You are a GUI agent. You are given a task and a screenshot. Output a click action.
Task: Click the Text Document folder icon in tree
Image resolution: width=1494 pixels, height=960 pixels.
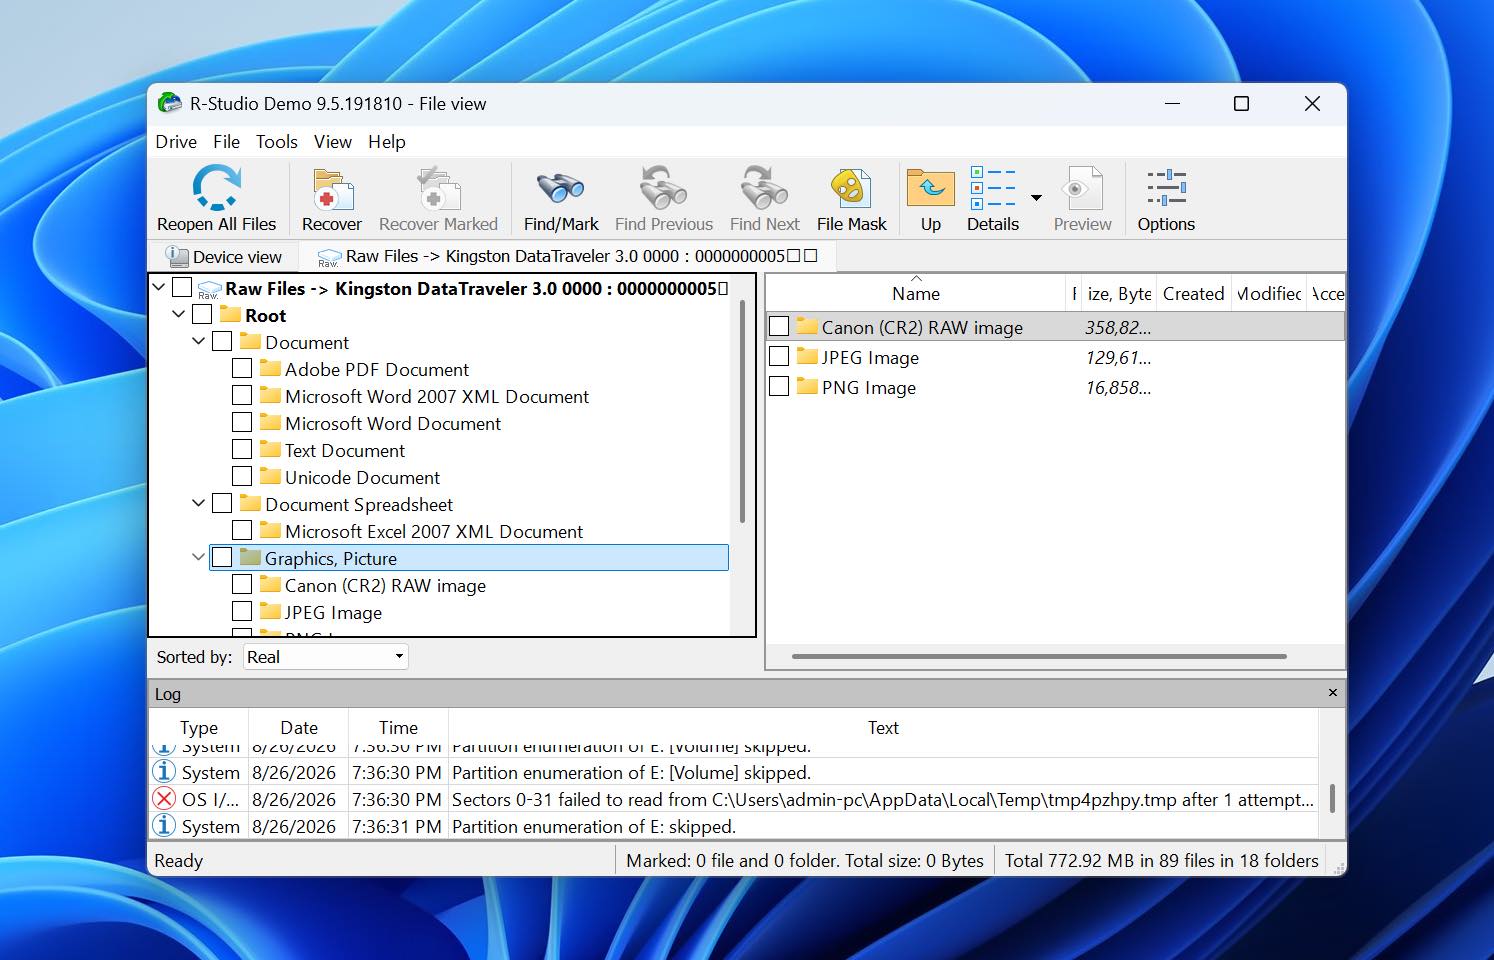pos(270,449)
